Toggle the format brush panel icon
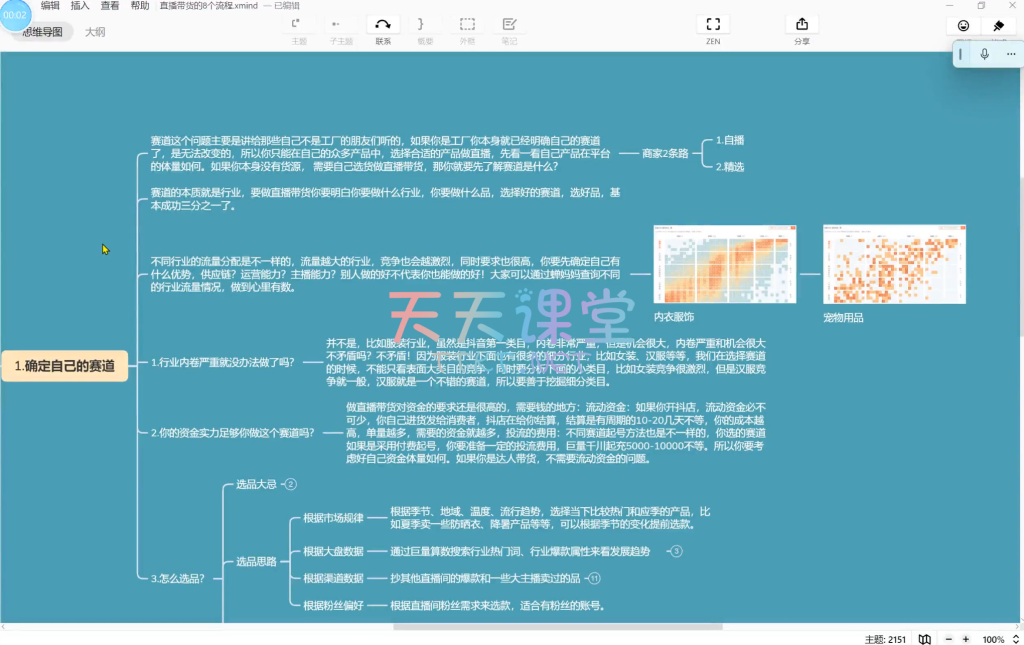The image size is (1024, 645). 997,25
